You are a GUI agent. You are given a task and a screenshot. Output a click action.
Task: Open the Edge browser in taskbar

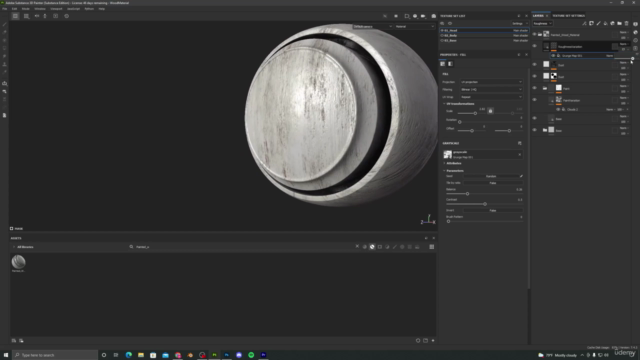(x=129, y=355)
